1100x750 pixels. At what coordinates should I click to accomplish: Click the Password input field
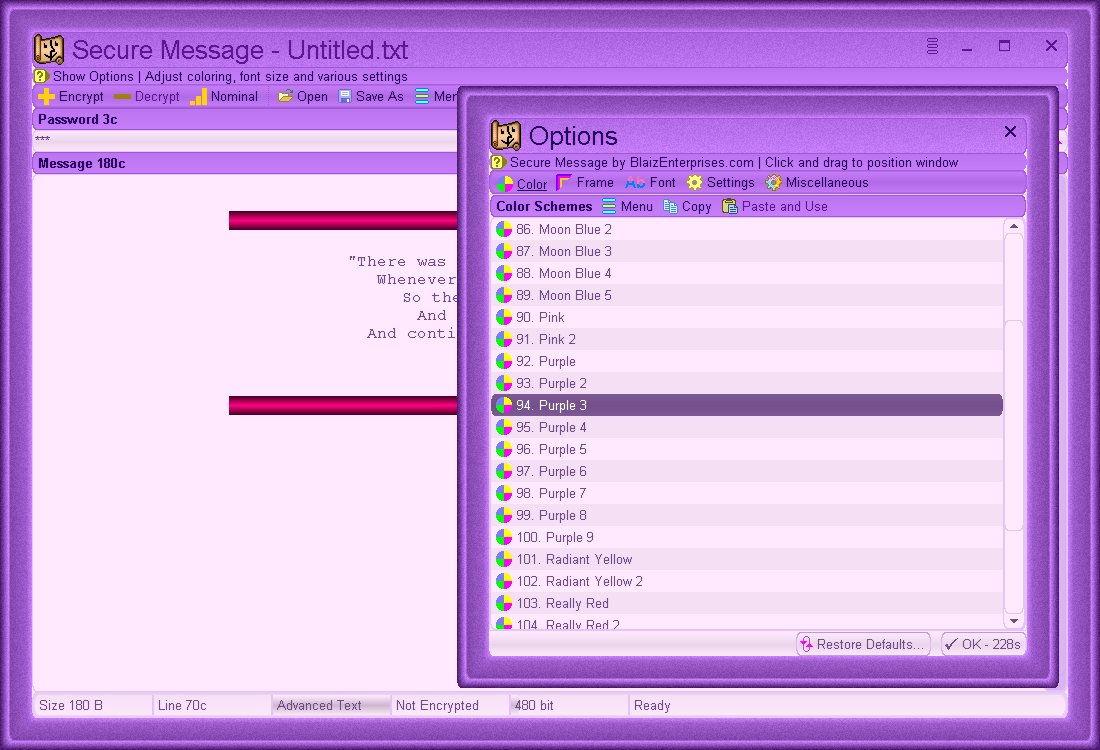246,140
